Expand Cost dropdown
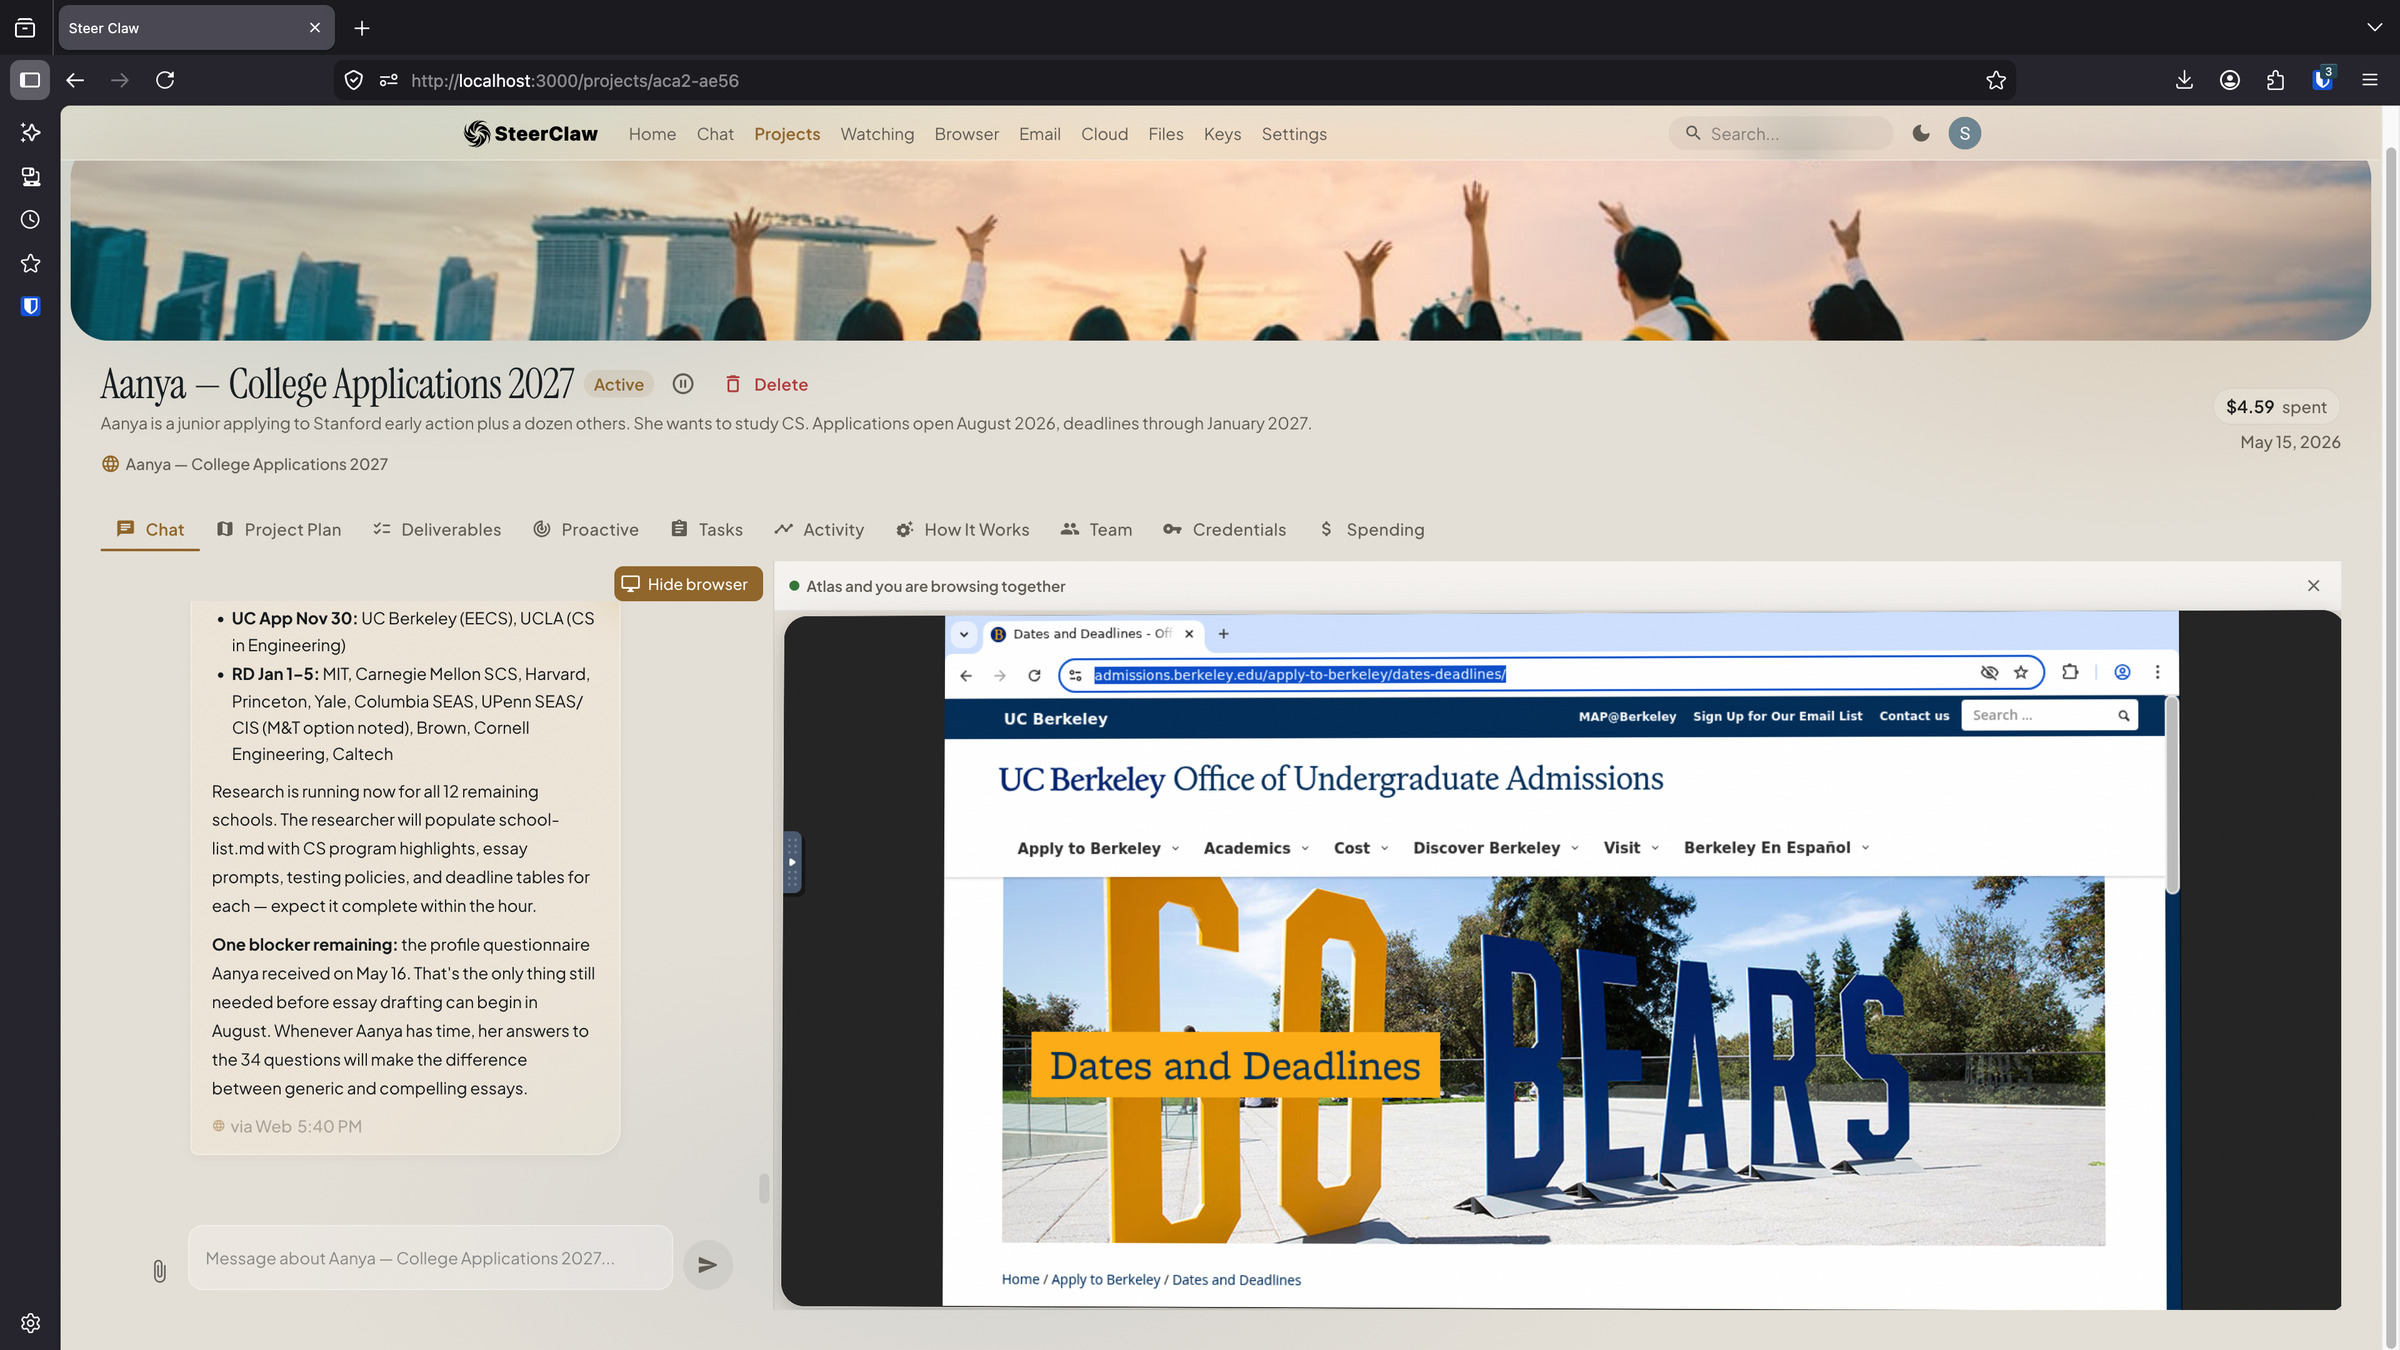The width and height of the screenshot is (2400, 1350). pyautogui.click(x=1361, y=848)
